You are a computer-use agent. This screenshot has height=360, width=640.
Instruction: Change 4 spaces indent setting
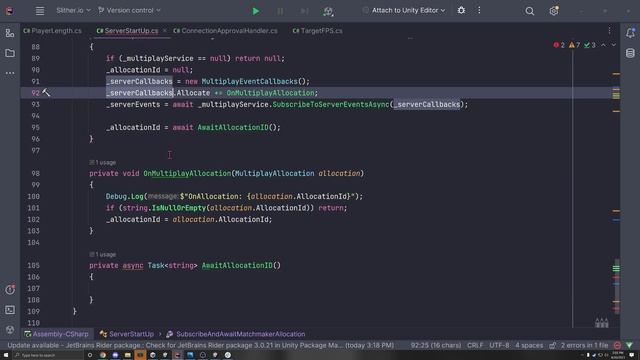click(x=529, y=345)
